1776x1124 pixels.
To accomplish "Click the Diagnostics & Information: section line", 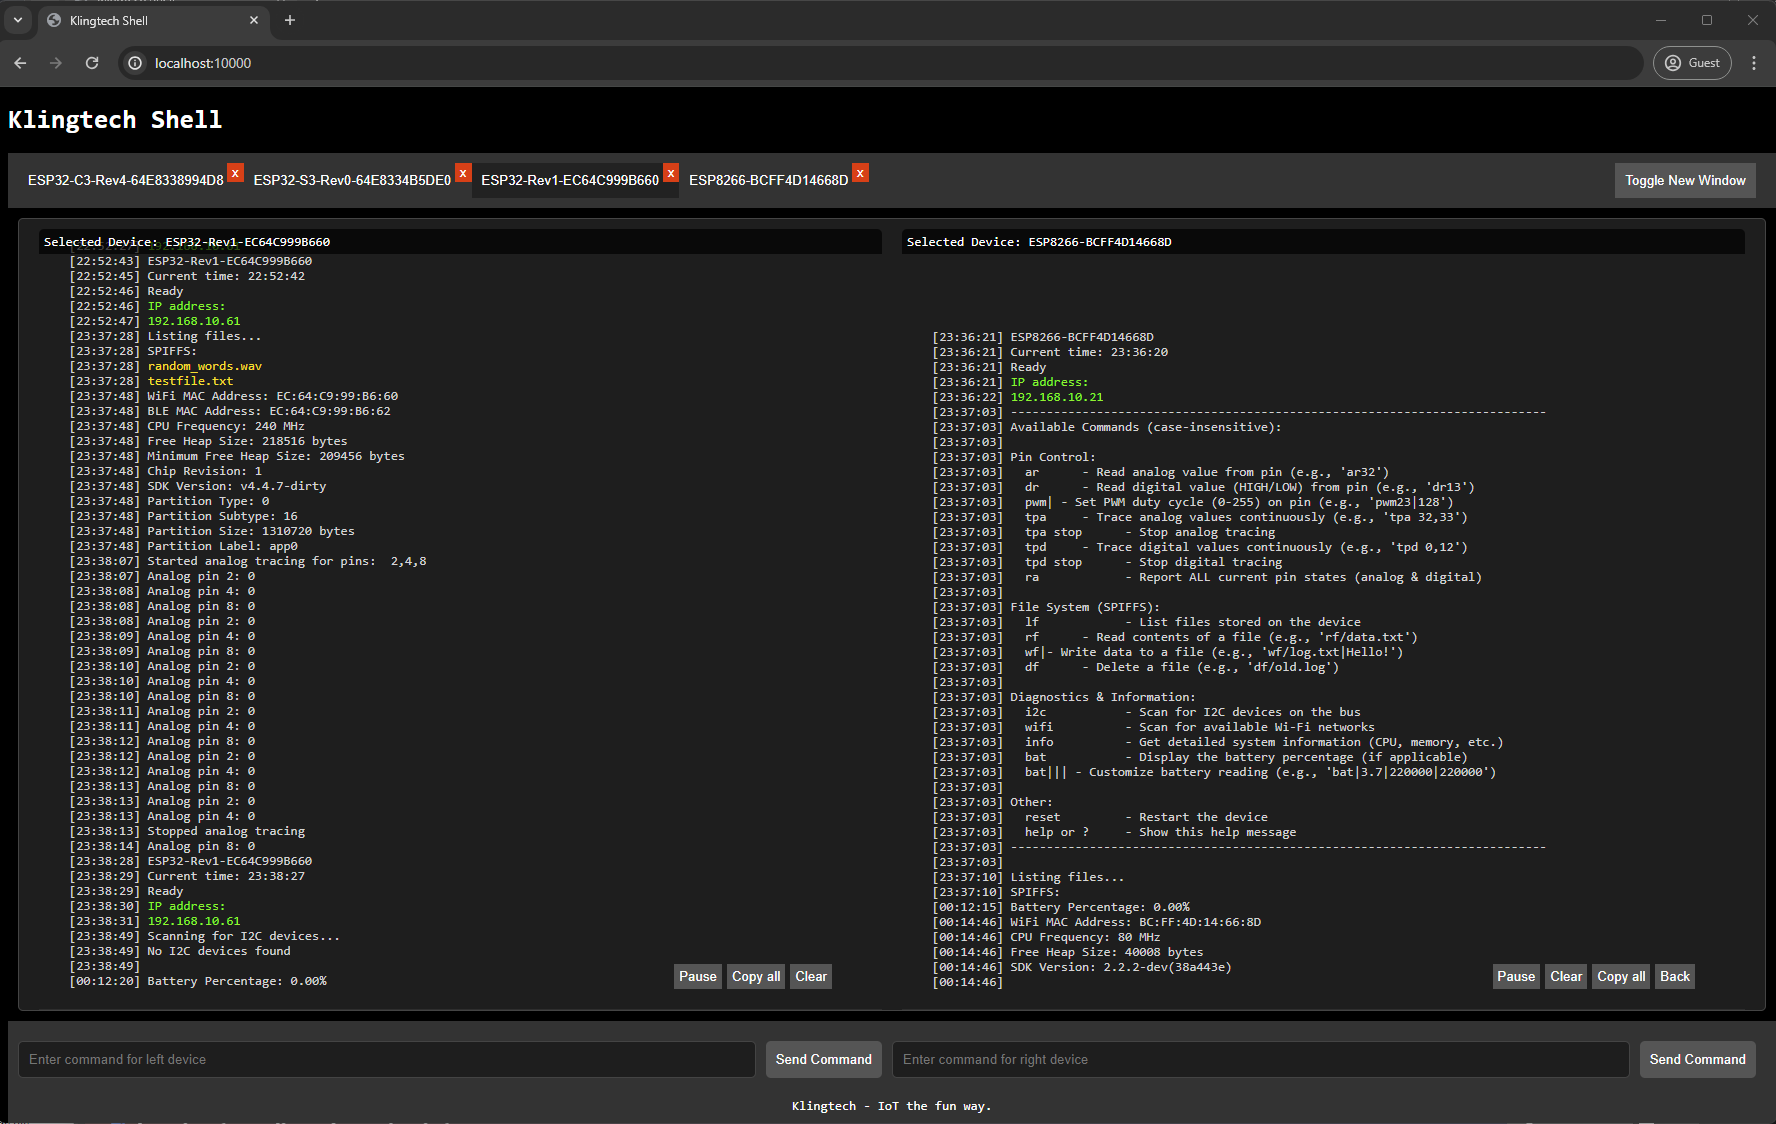I will click(x=1103, y=697).
